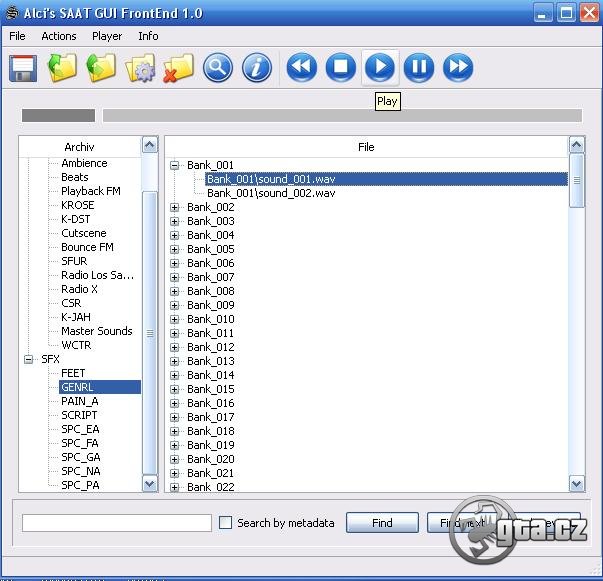This screenshot has width=603, height=581.
Task: Click the folder with gear icon
Action: coord(140,68)
